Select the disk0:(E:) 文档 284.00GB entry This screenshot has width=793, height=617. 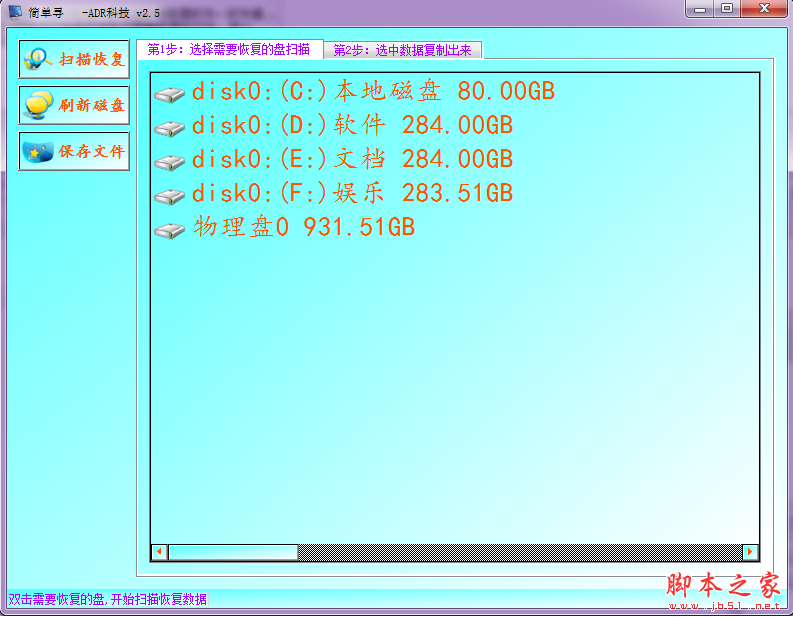[353, 159]
